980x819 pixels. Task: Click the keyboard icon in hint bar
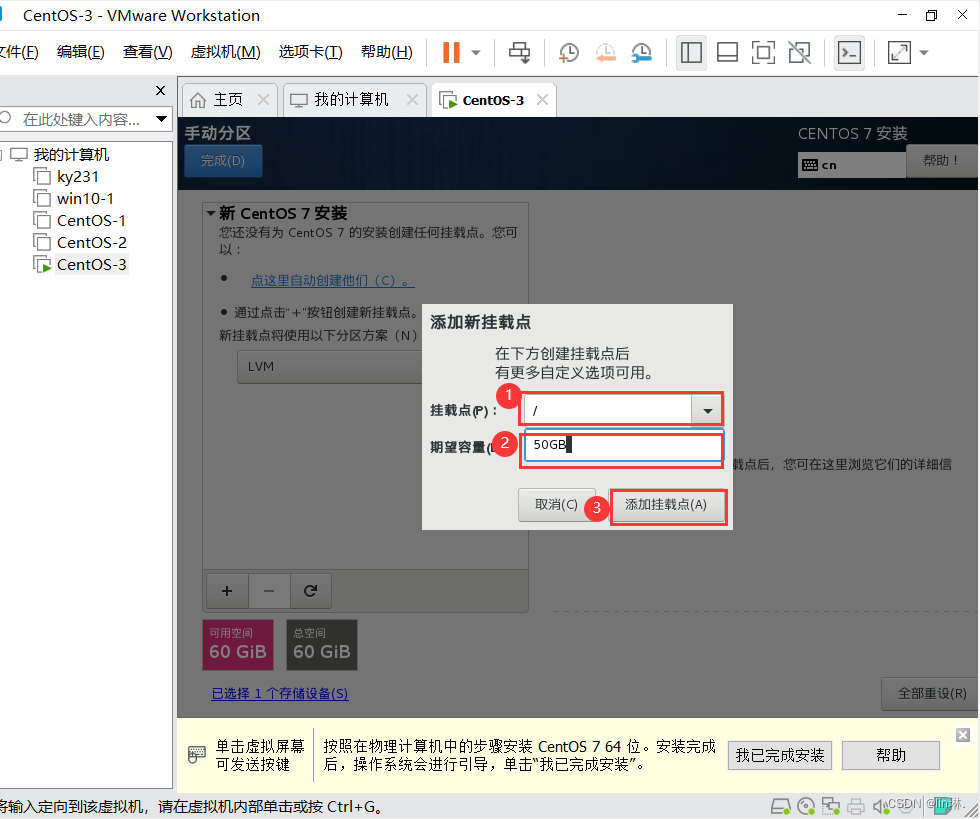(x=196, y=755)
